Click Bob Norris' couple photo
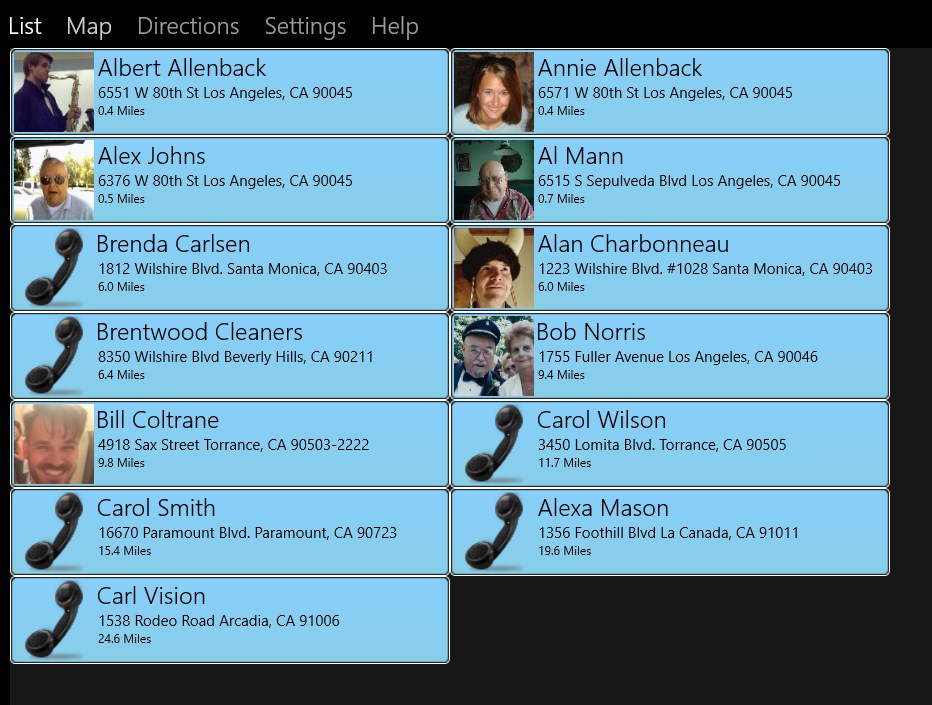The width and height of the screenshot is (932, 705). coord(494,356)
